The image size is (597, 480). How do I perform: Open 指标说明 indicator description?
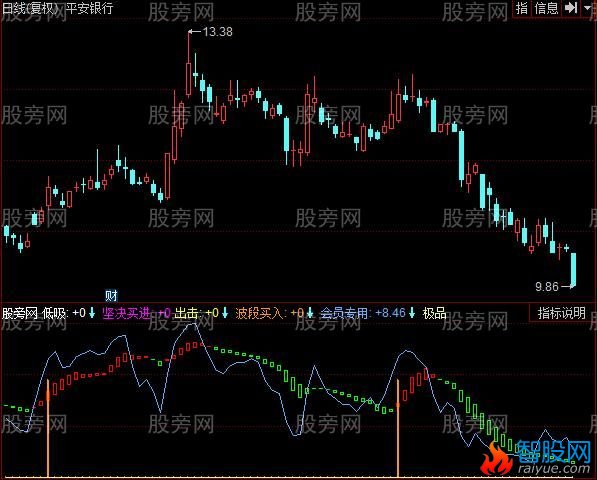coord(561,313)
